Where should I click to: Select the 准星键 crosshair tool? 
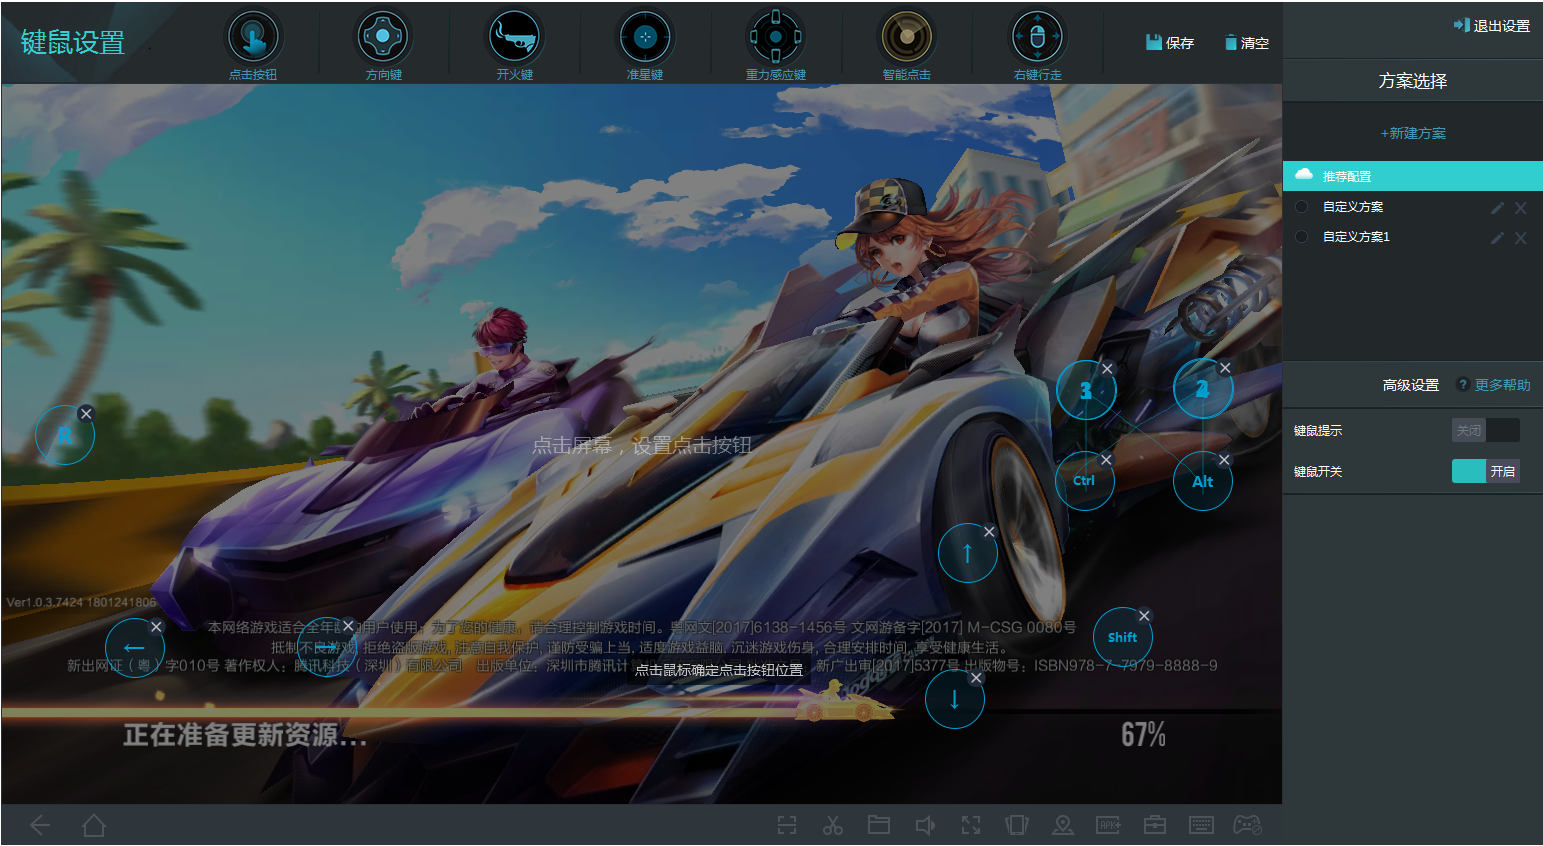645,39
